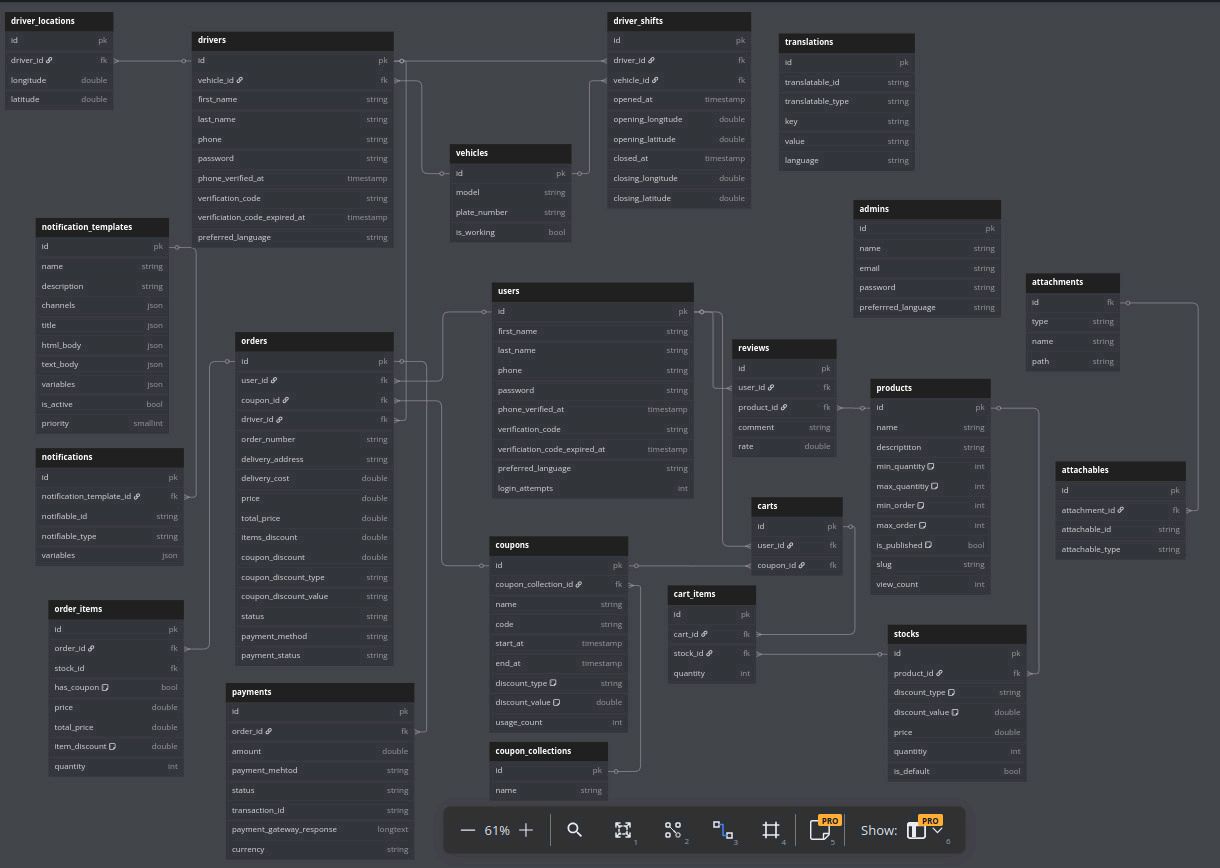
Task: Click the delivery_address row in orders
Action: 314,459
